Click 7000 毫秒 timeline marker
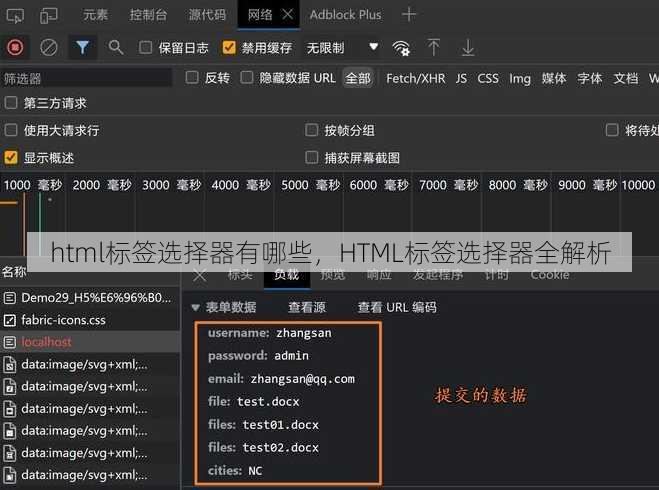Viewport: 659px width, 490px height. [x=448, y=185]
